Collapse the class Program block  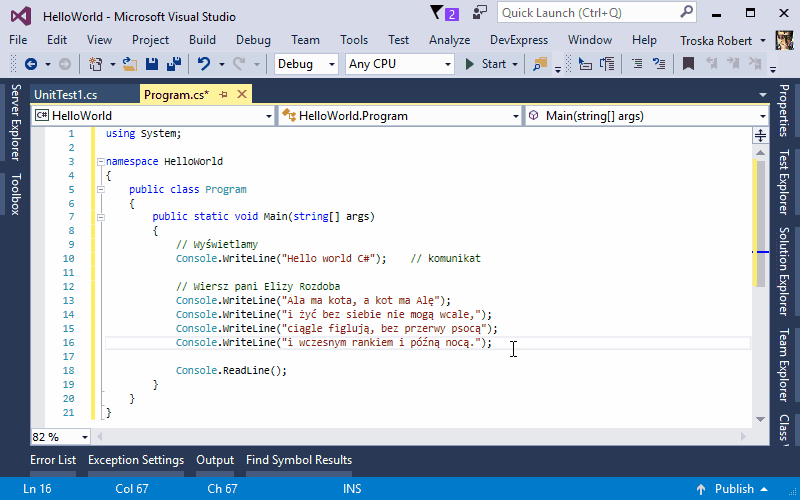point(101,189)
